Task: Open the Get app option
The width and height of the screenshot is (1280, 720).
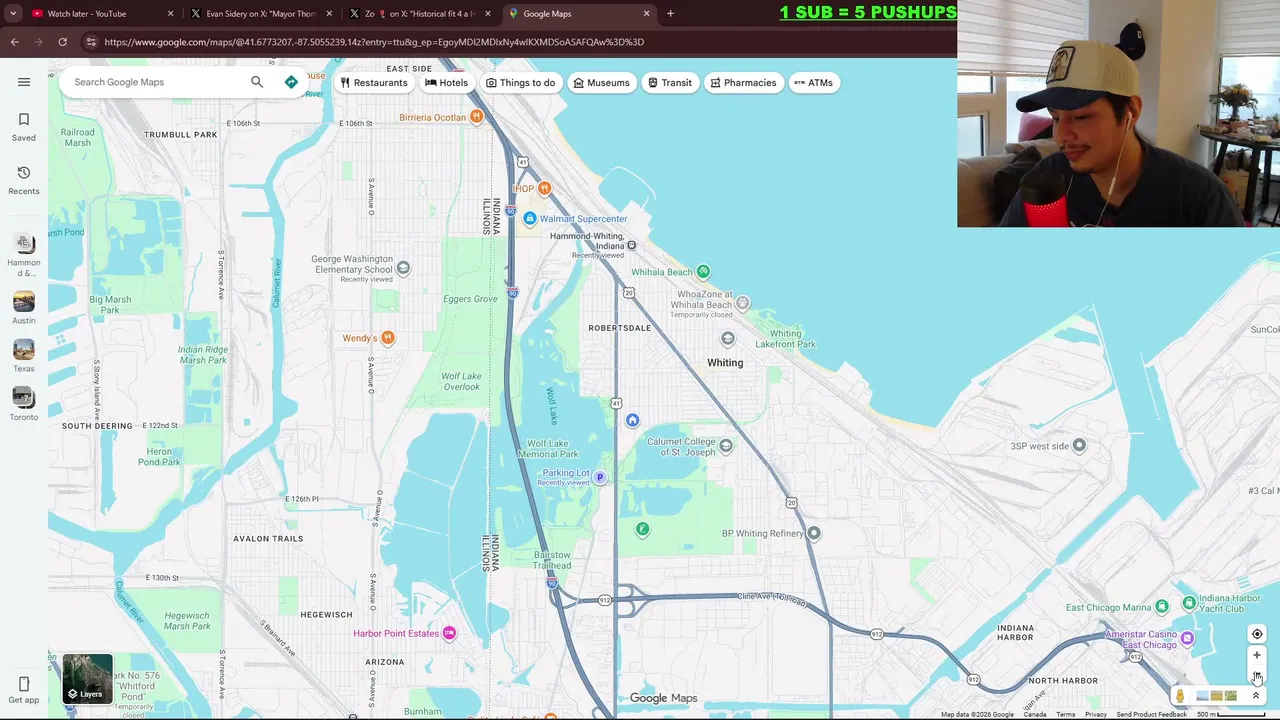Action: tap(24, 690)
